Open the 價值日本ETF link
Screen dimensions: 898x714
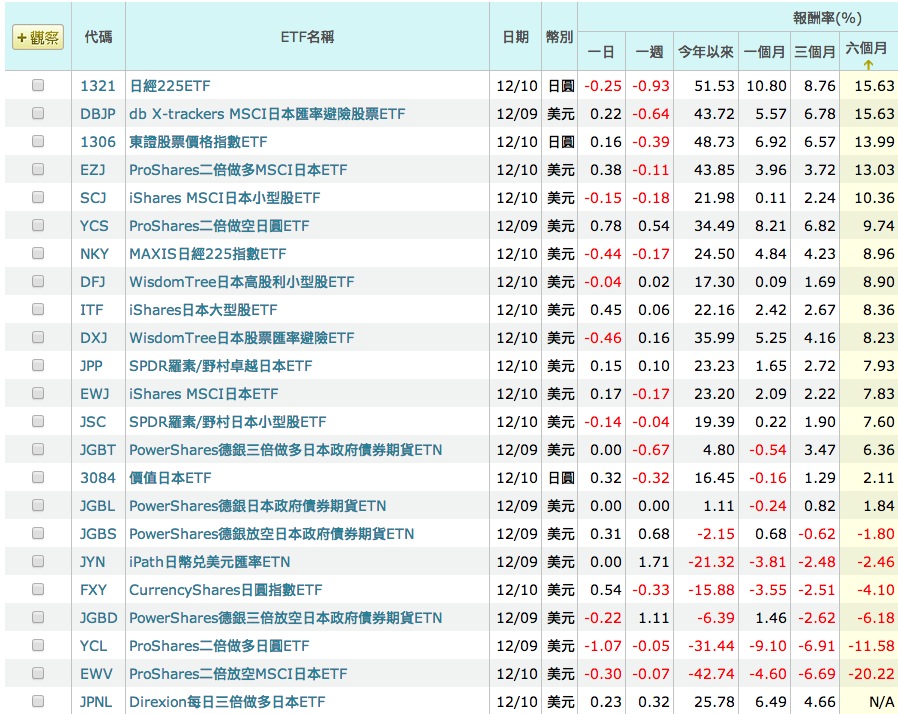click(x=171, y=478)
